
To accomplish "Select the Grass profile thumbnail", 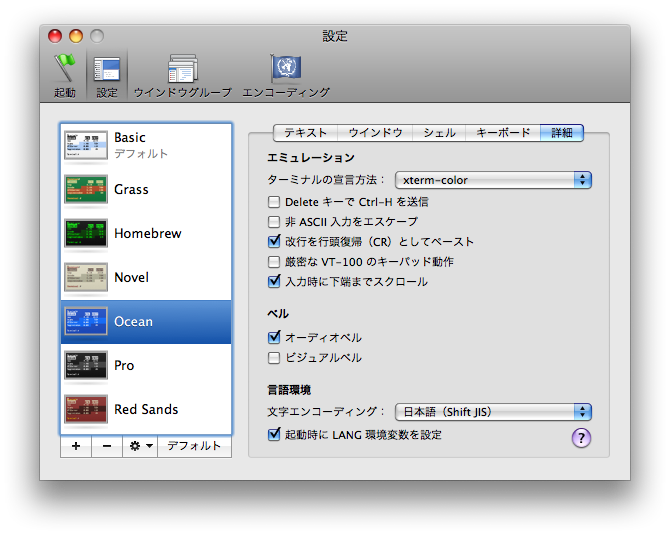I will (86, 189).
